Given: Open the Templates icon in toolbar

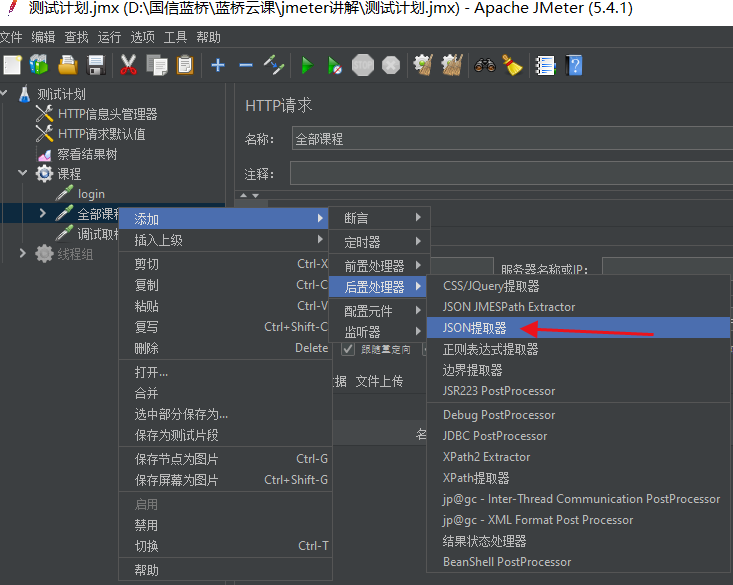Looking at the screenshot, I should pyautogui.click(x=39, y=65).
